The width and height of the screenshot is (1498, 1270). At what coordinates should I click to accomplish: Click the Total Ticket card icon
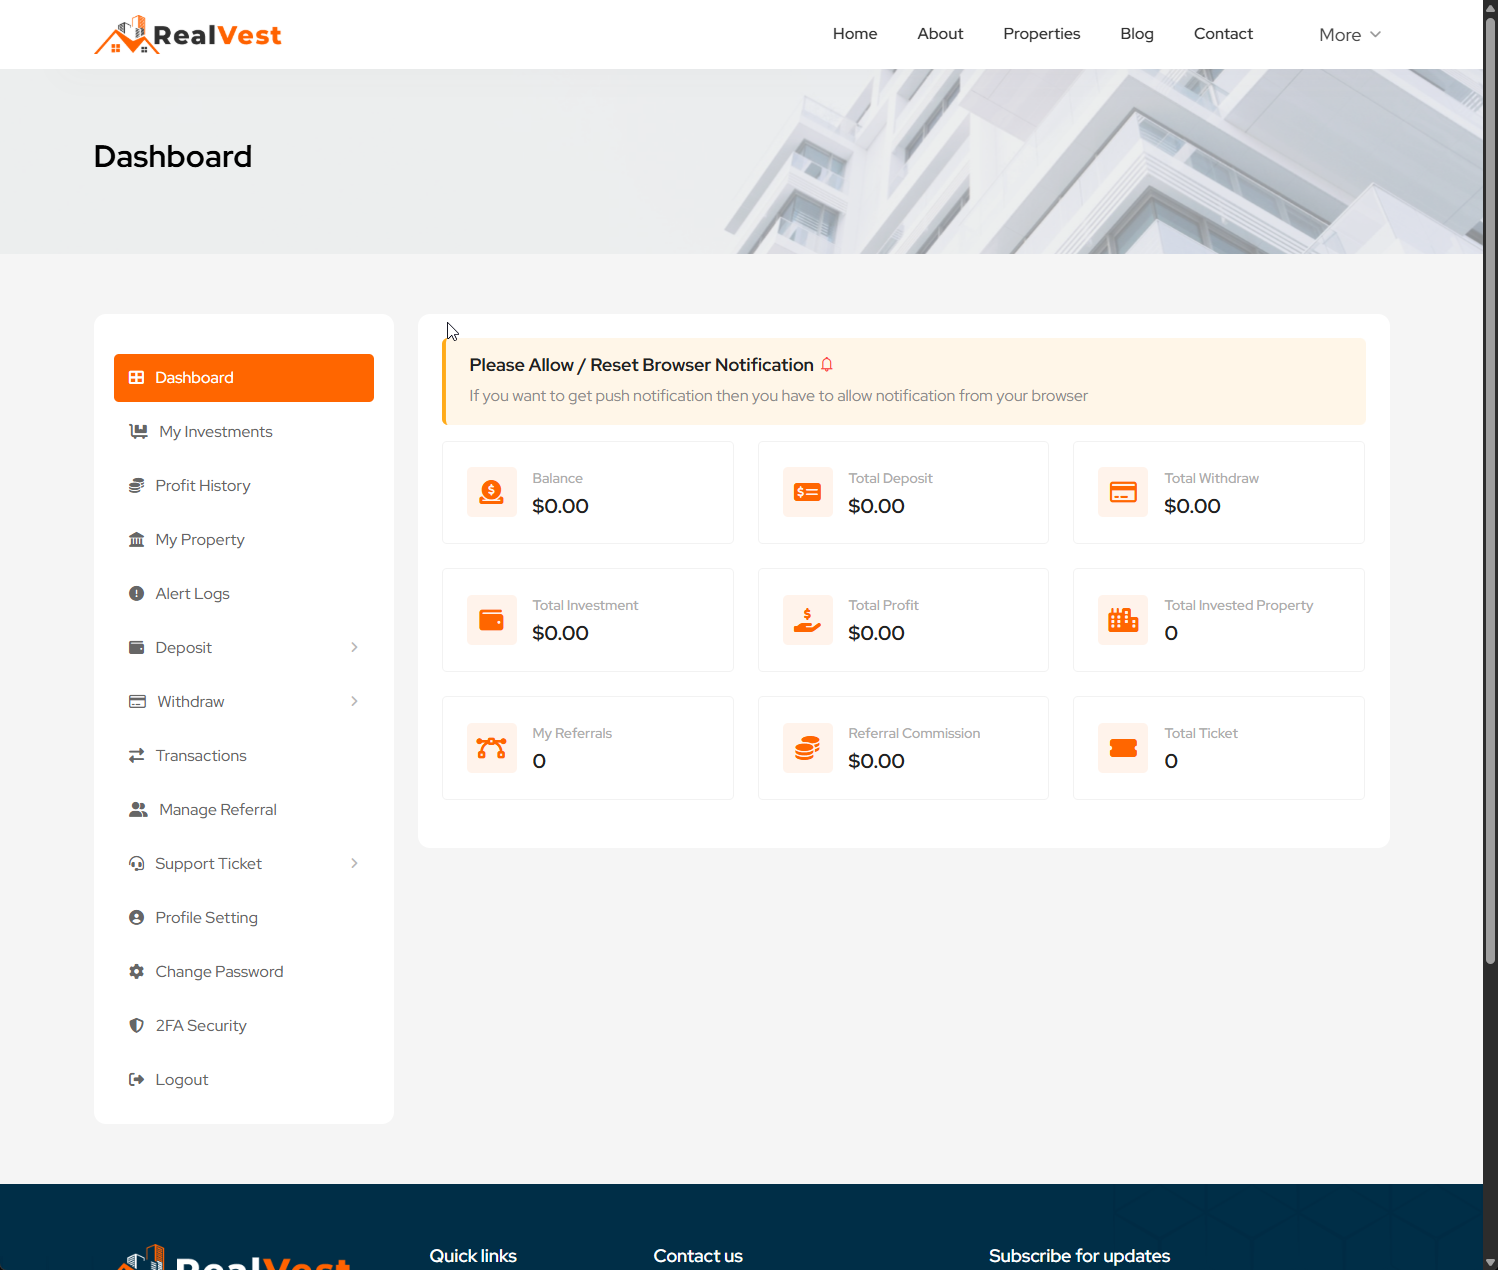[1123, 748]
